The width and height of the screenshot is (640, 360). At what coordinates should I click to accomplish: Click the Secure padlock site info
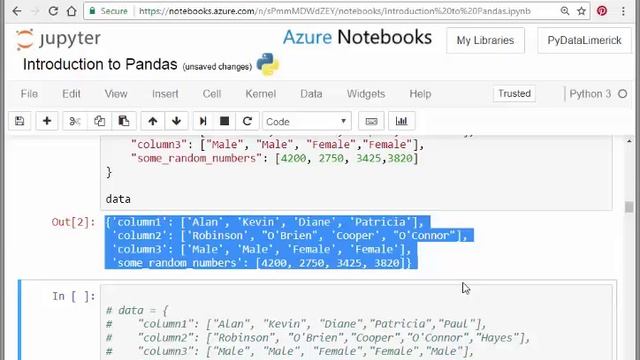[x=108, y=11]
